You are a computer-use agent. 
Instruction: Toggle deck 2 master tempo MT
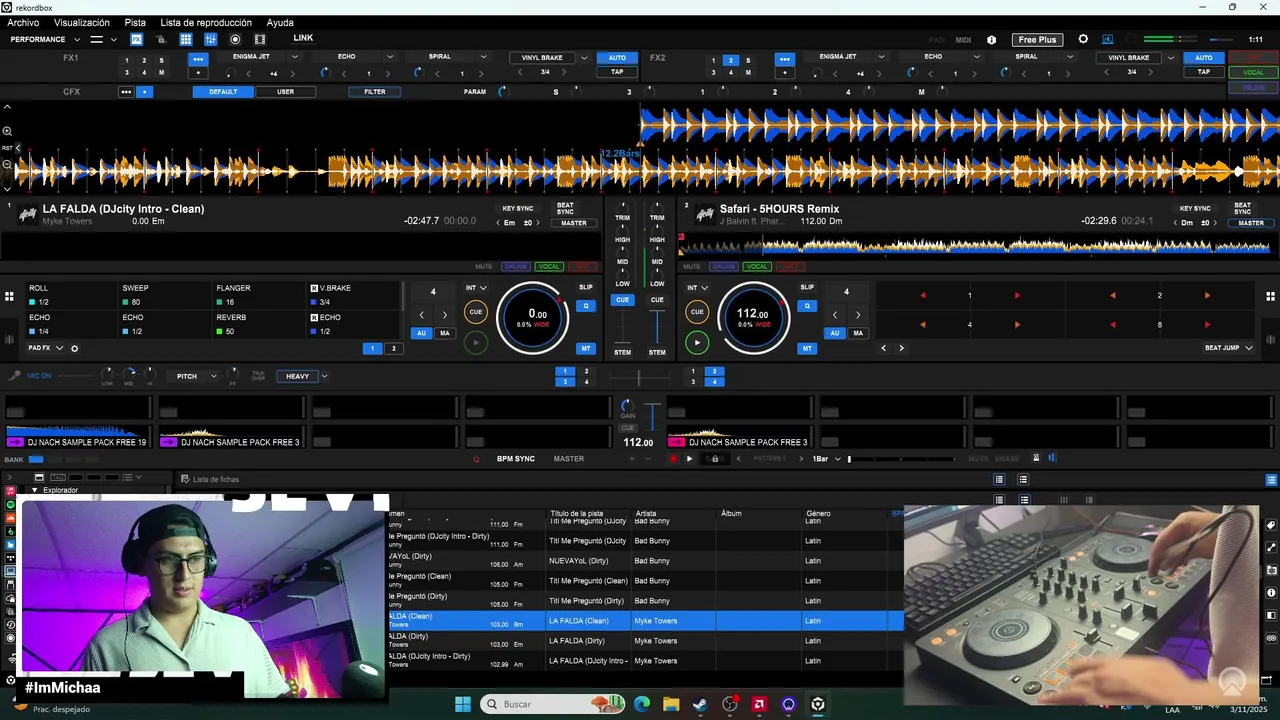point(807,348)
